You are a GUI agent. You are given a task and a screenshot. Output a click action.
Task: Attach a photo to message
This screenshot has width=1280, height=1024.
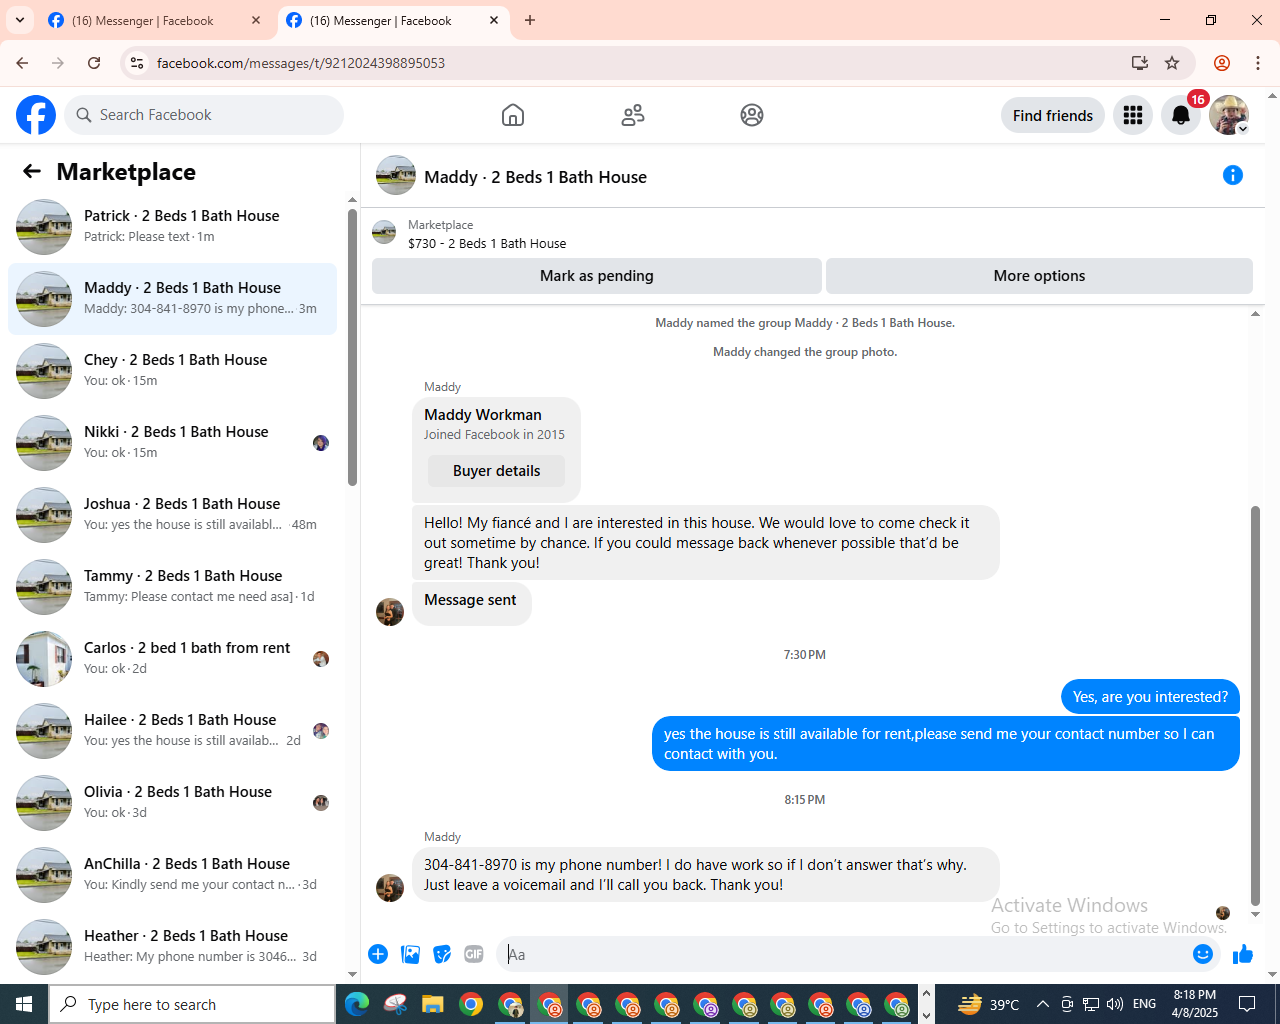point(410,954)
